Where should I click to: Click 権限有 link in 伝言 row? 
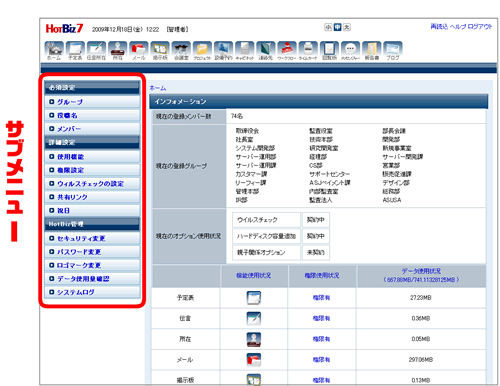point(321,318)
